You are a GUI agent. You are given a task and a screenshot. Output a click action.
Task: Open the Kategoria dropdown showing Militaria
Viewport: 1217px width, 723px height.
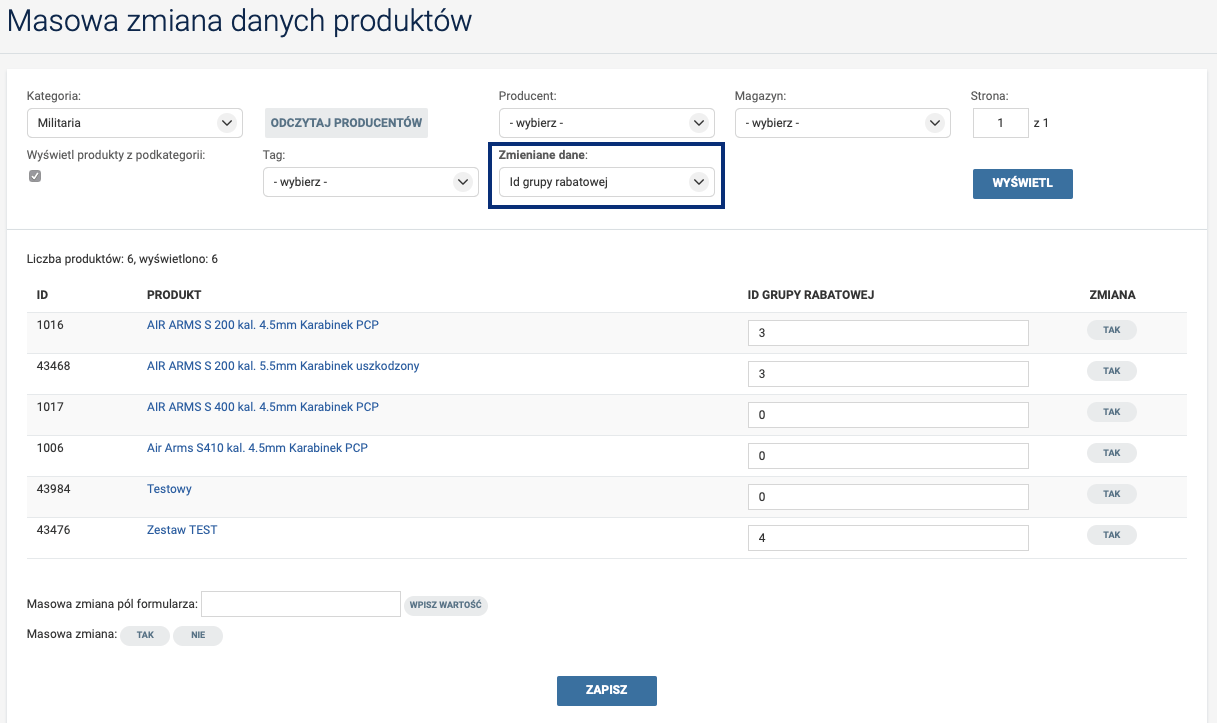(134, 123)
